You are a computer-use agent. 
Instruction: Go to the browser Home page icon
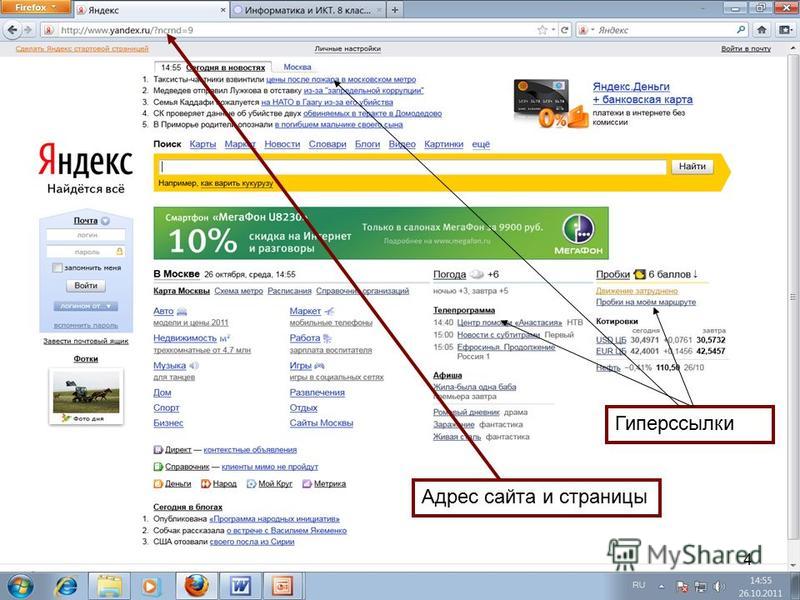tap(762, 30)
